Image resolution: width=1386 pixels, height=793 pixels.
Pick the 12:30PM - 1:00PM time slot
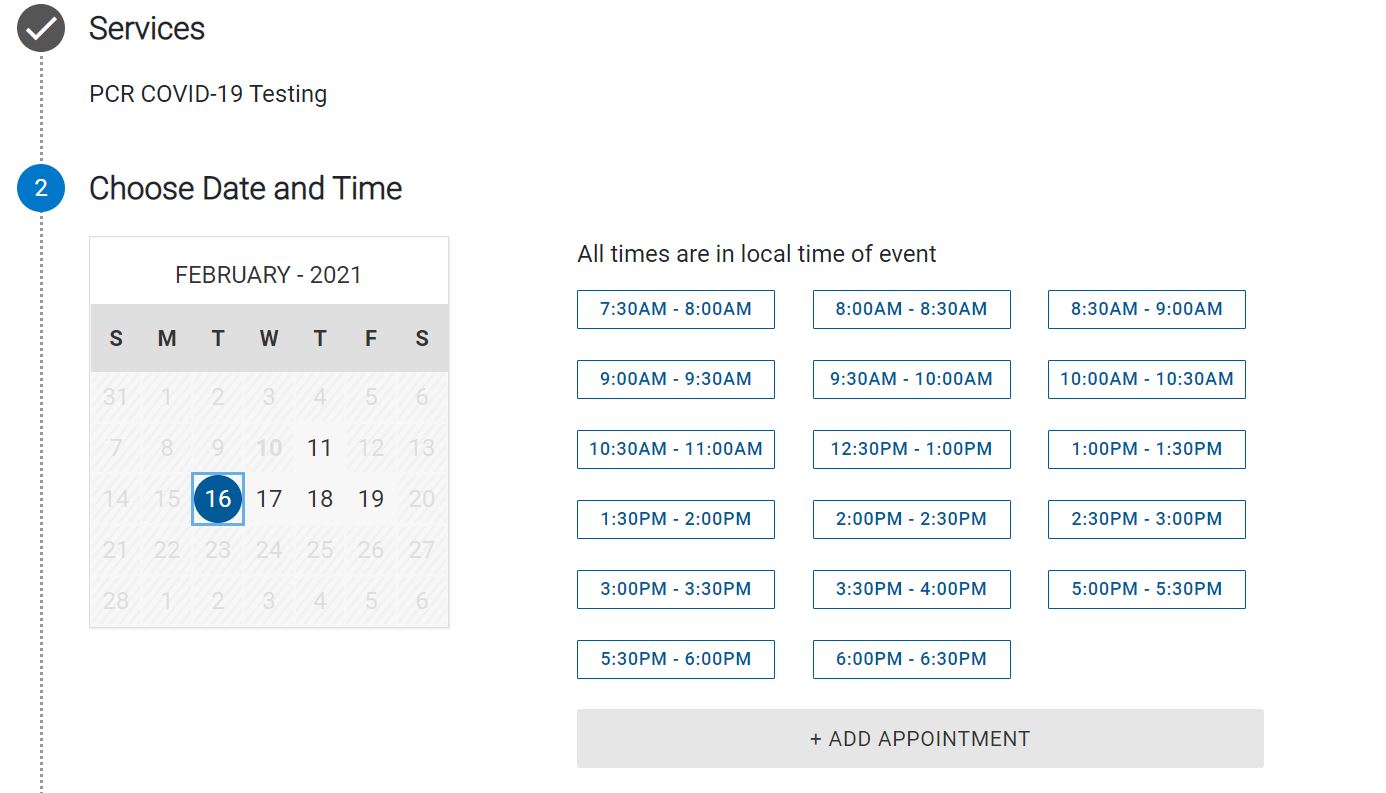(x=912, y=449)
